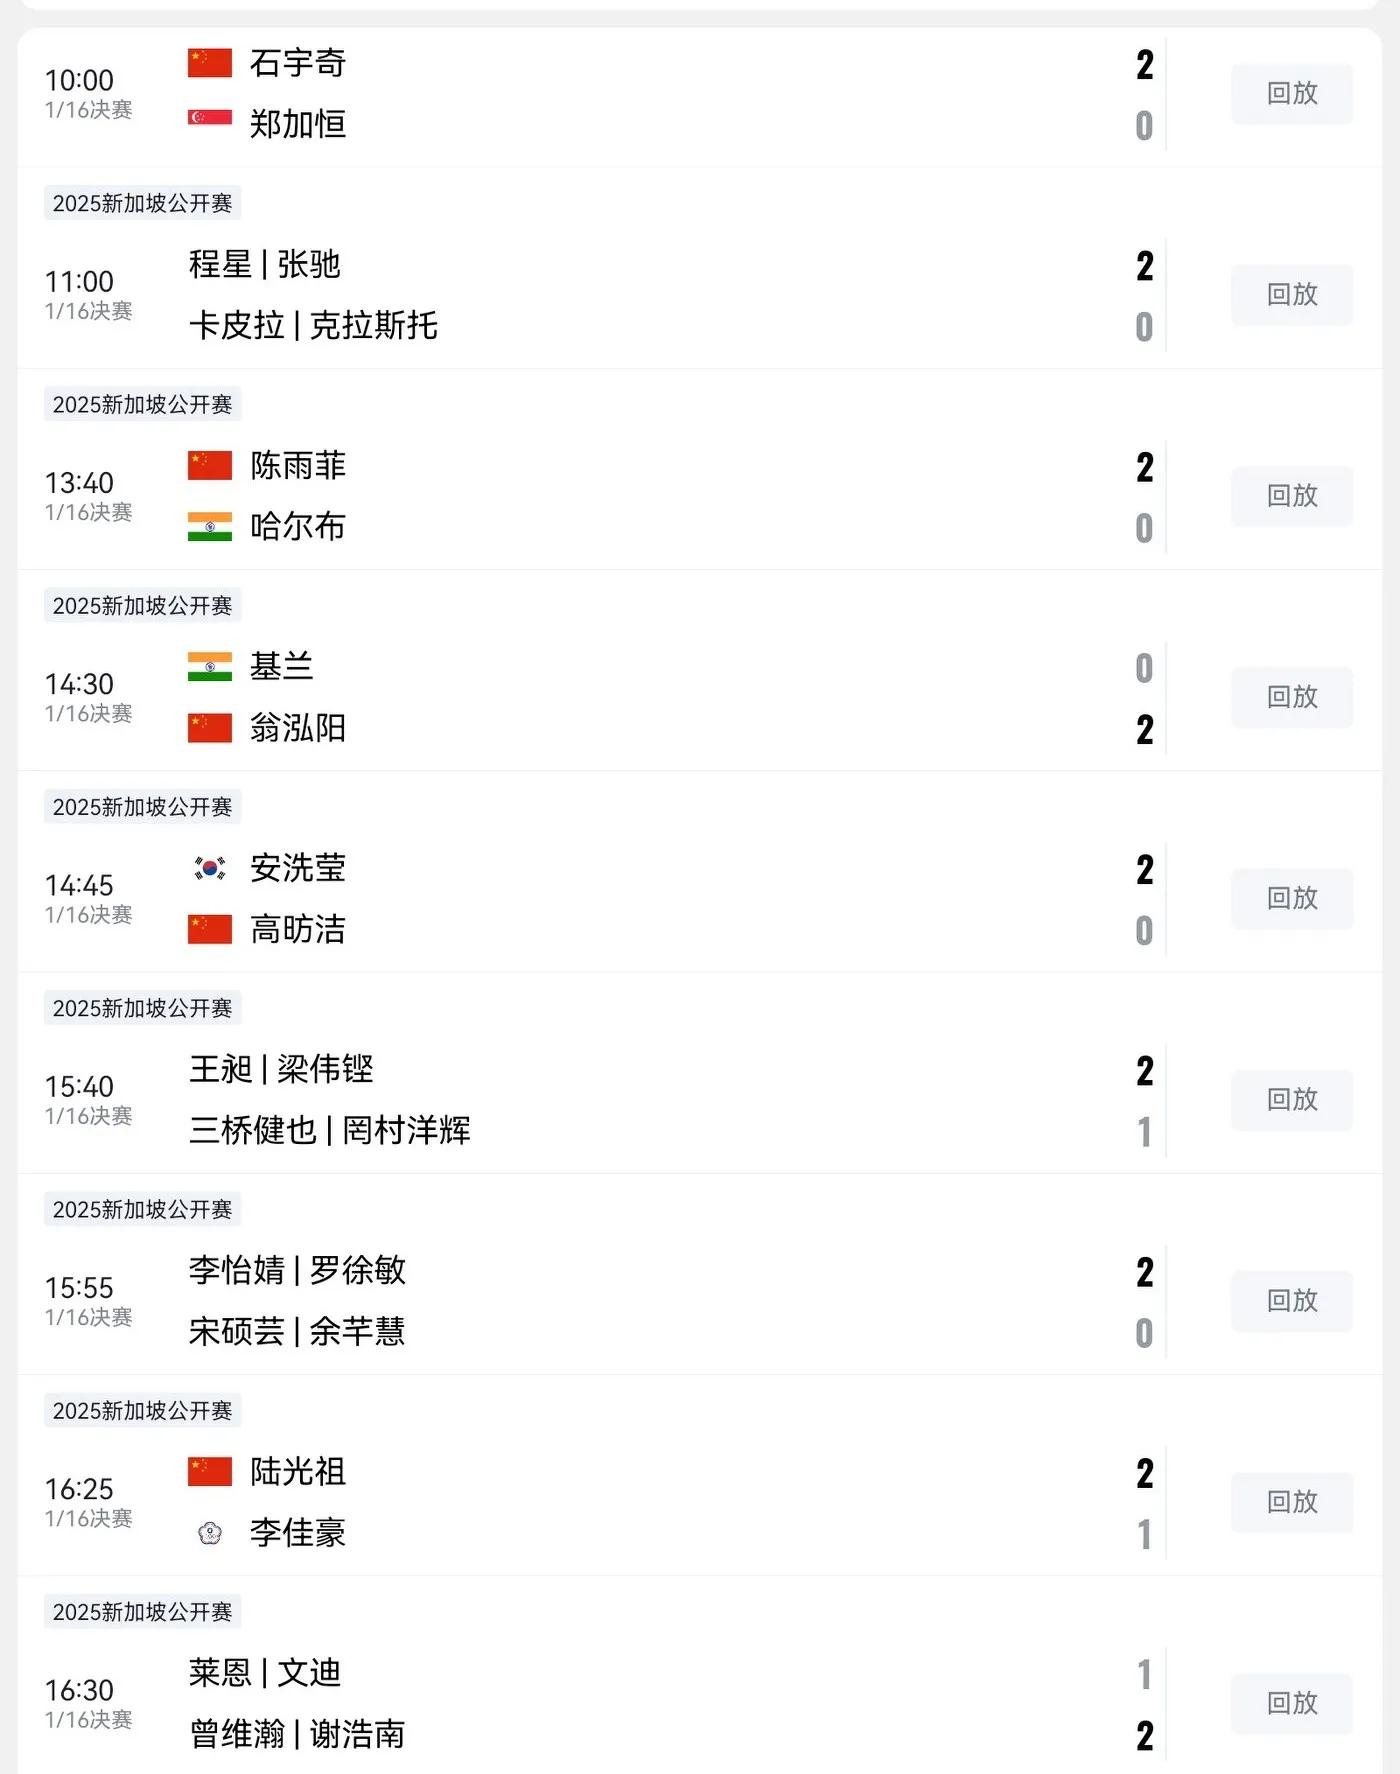1400x1774 pixels.
Task: Tap Singapore flag beside 郑加恒
Action: click(x=210, y=118)
